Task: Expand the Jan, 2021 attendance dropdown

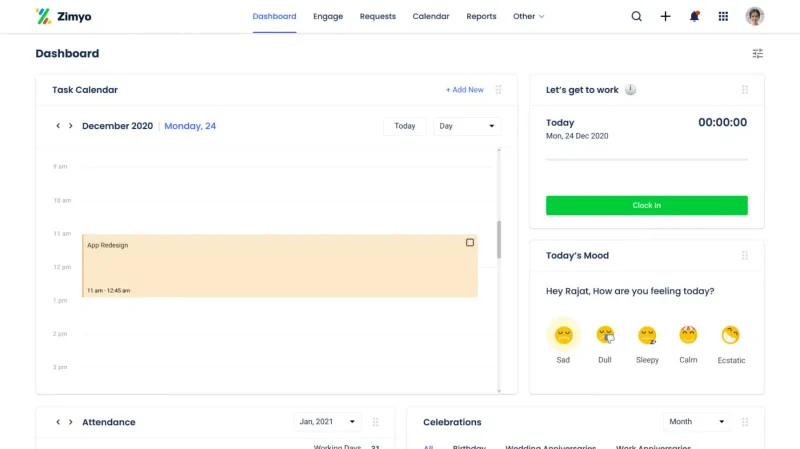Action: [325, 422]
